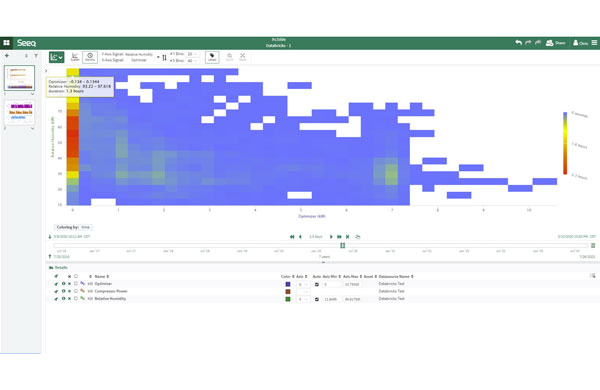Open the Seeq home grid icon
600x390 pixels.
coord(7,43)
